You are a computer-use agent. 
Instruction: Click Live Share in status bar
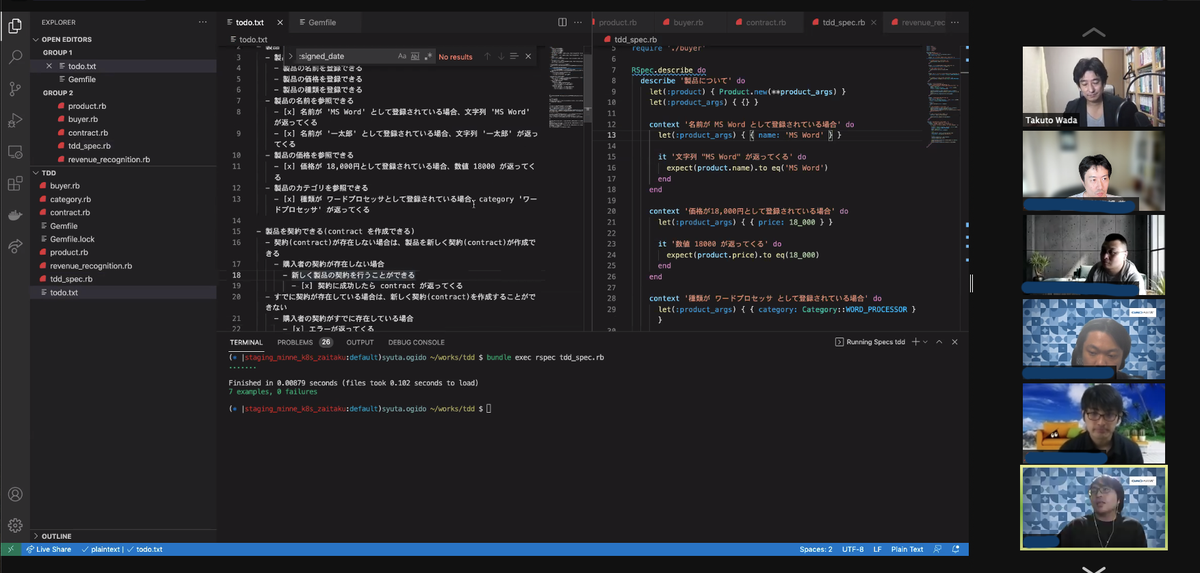(48, 549)
